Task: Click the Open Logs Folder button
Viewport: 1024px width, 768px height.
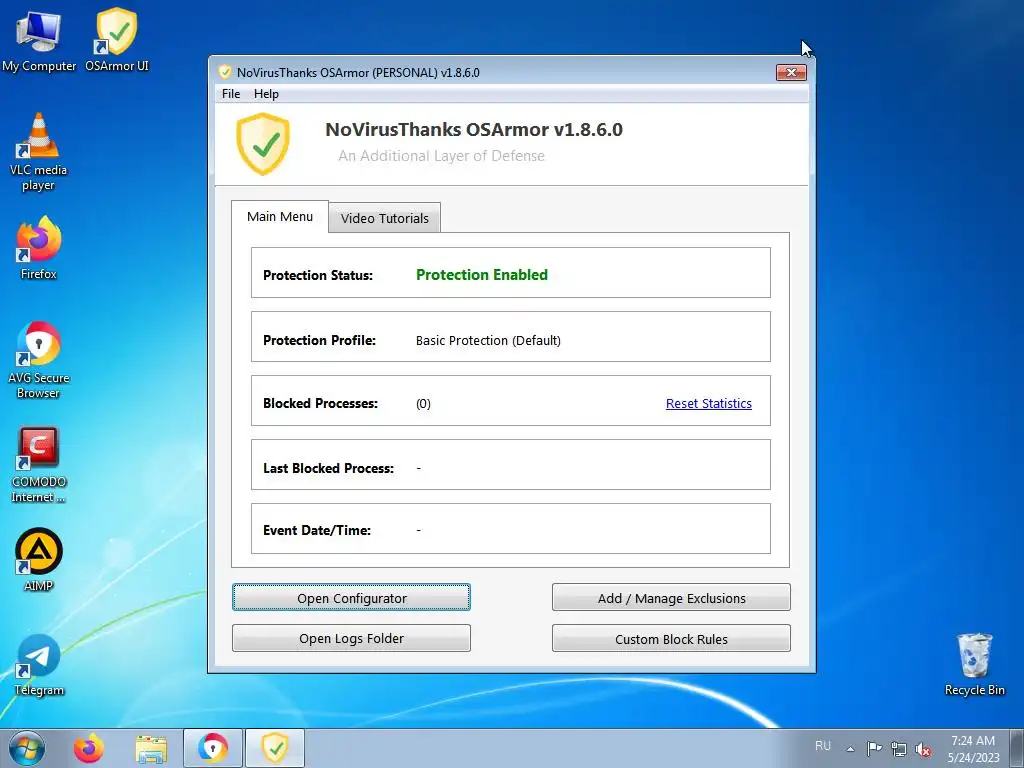Action: pyautogui.click(x=351, y=638)
